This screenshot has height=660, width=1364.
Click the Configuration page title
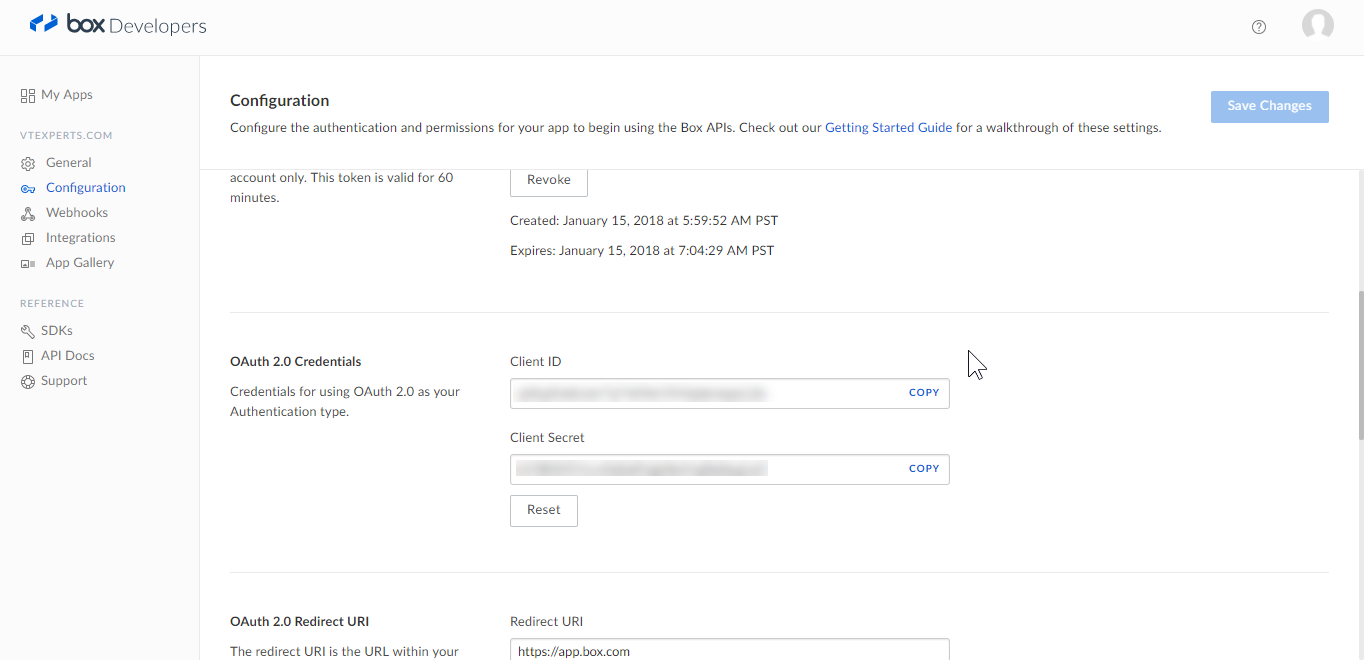click(279, 101)
